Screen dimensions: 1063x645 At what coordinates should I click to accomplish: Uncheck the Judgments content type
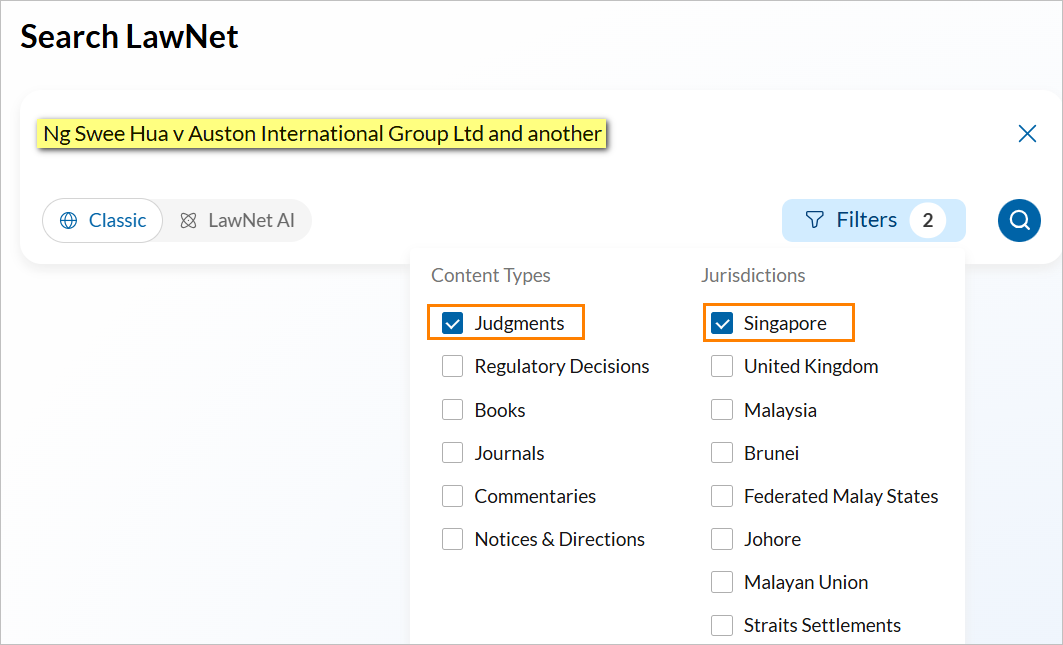[453, 323]
